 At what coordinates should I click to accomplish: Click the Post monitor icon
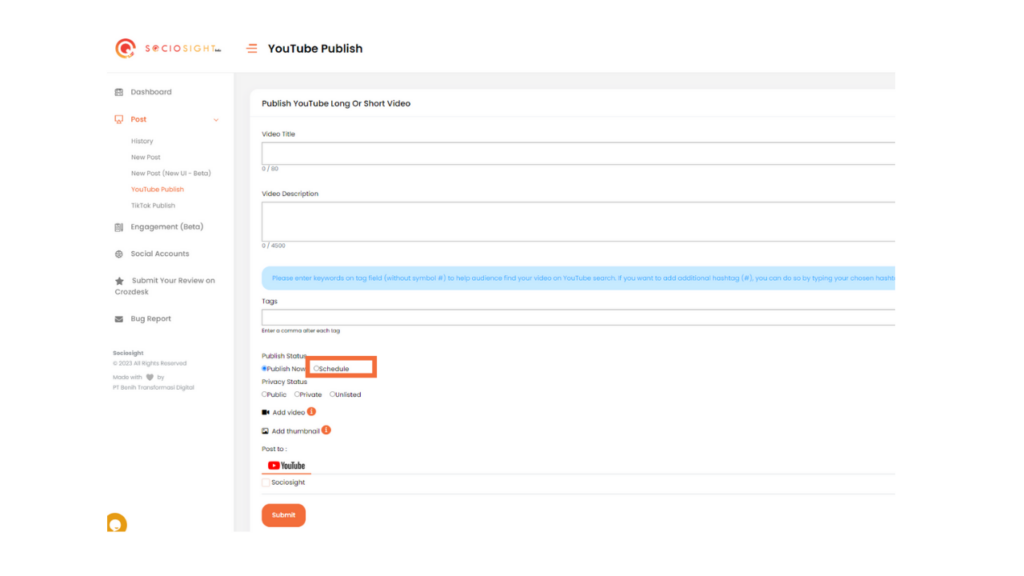[x=119, y=120]
